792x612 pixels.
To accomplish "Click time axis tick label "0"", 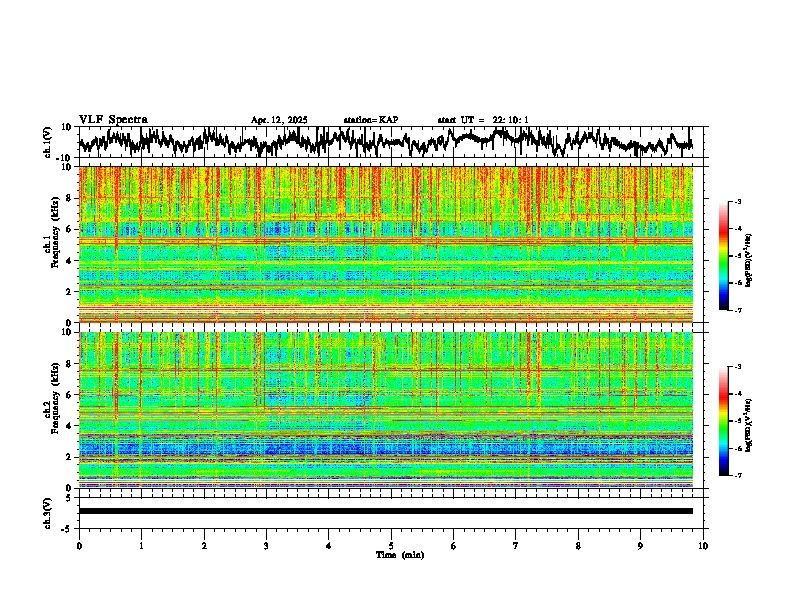I will click(x=79, y=546).
